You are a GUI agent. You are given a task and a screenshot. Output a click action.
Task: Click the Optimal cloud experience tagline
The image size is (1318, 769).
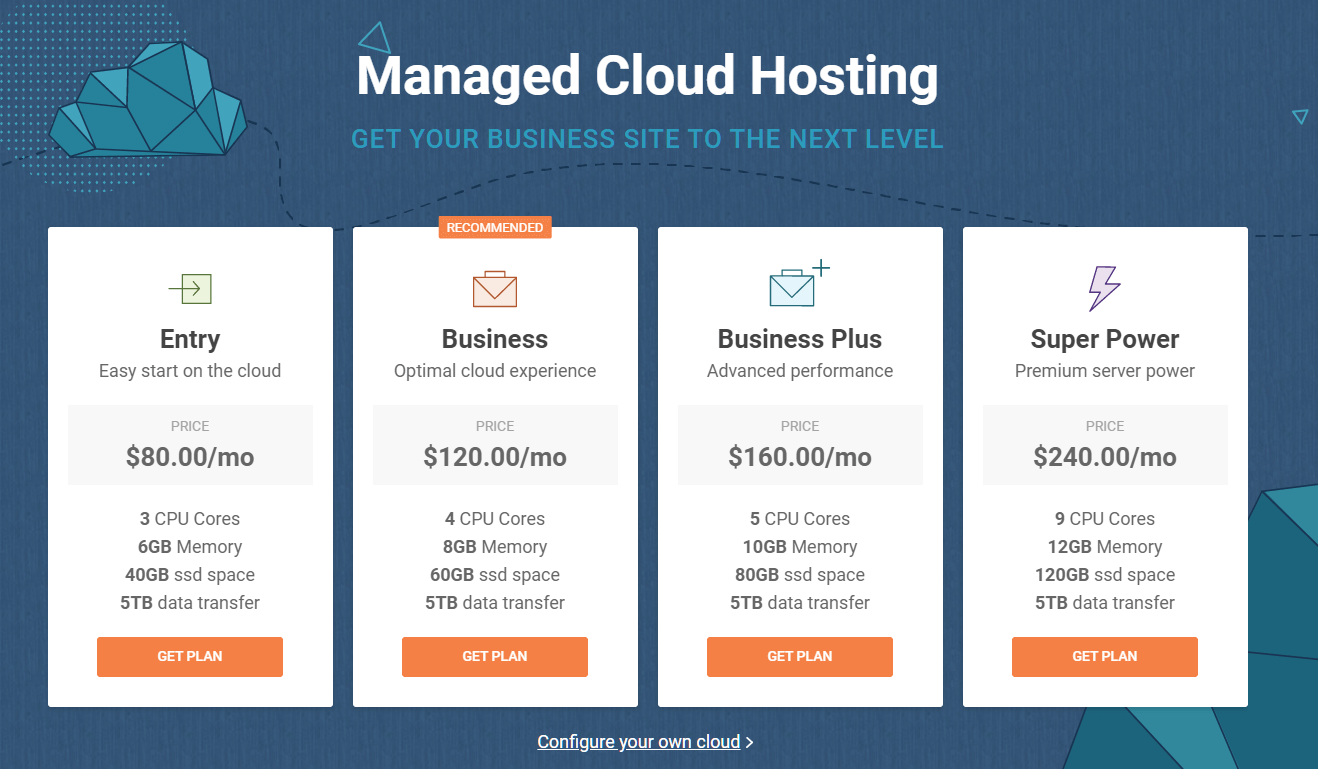coord(495,371)
